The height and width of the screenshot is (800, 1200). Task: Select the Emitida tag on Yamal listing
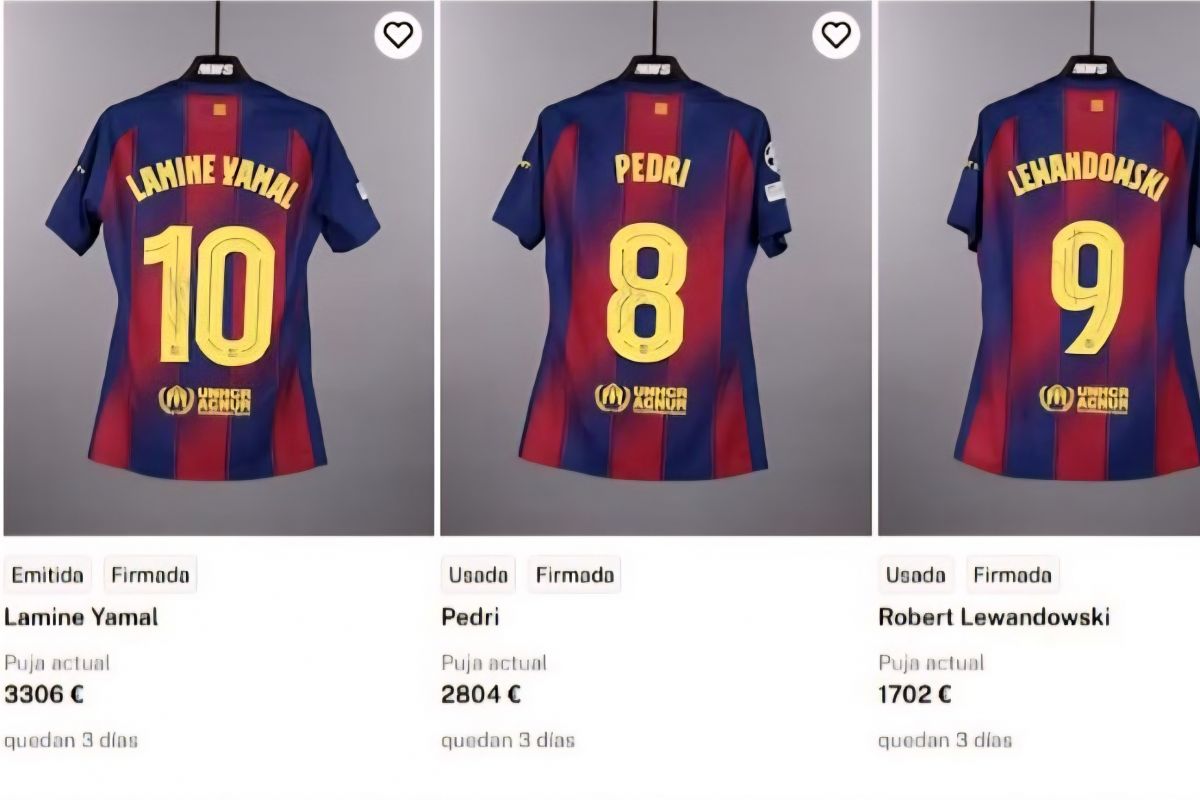(x=48, y=575)
